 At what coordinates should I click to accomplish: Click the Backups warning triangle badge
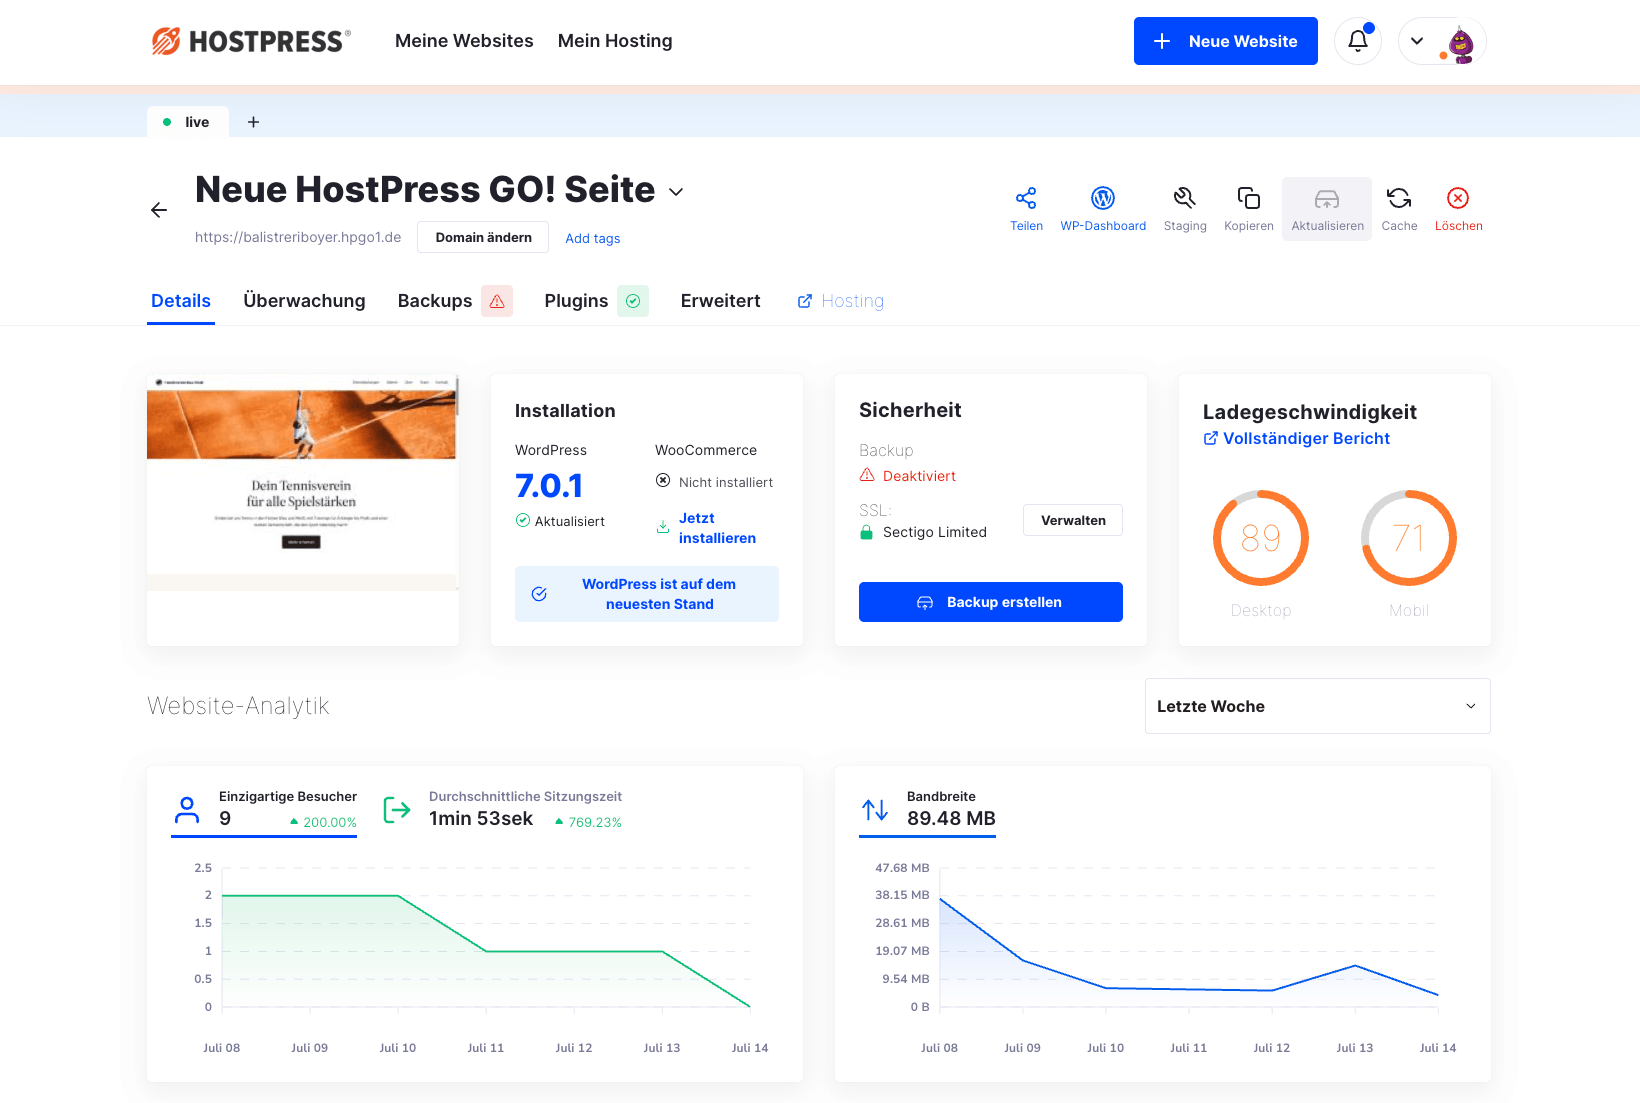(x=497, y=301)
